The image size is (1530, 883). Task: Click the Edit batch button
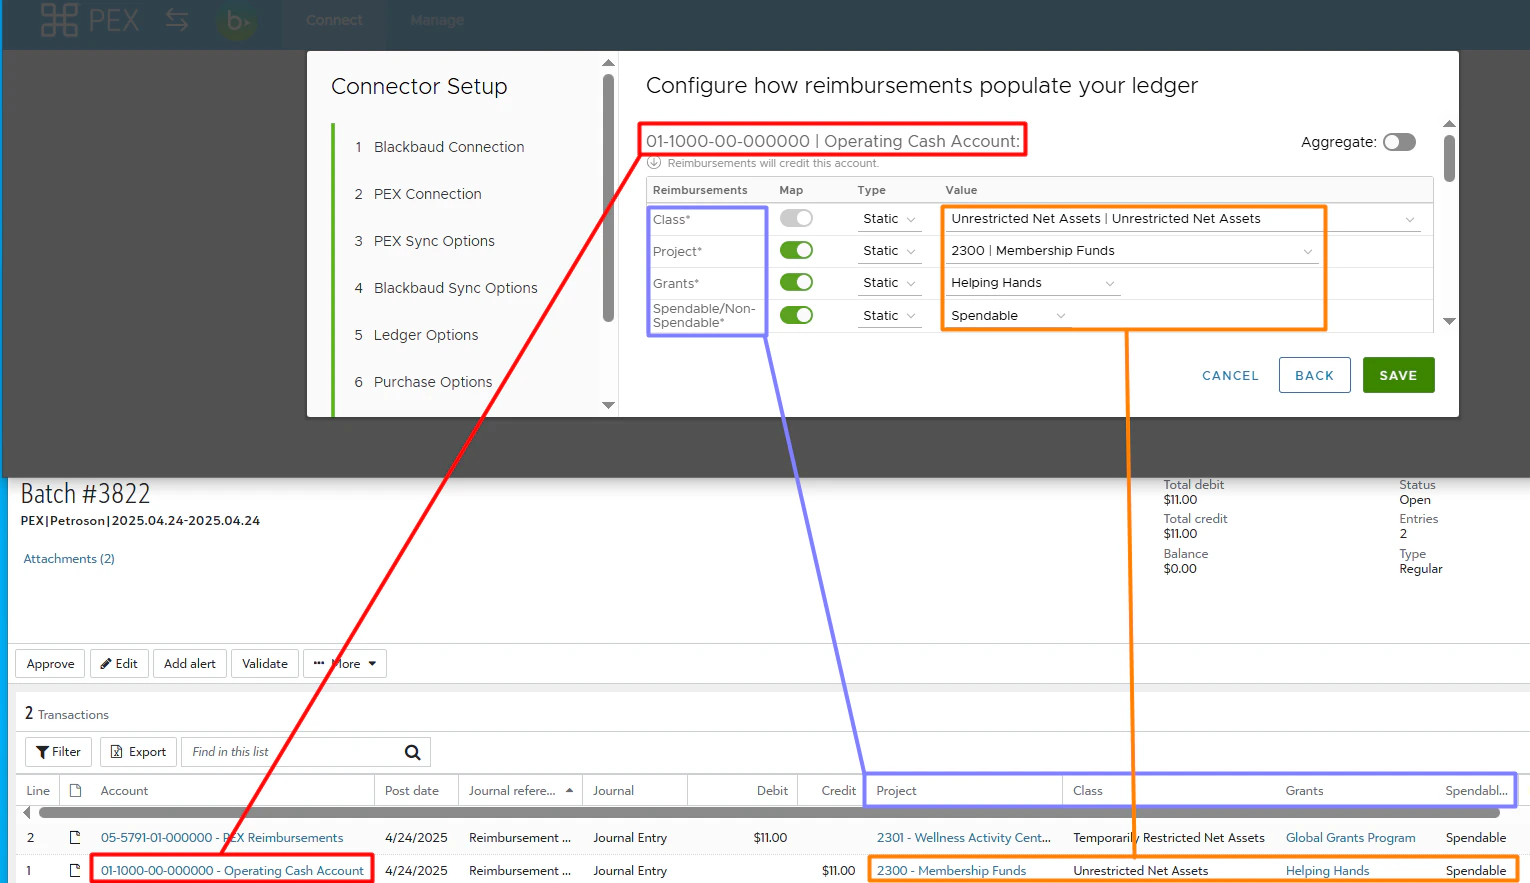(x=119, y=663)
